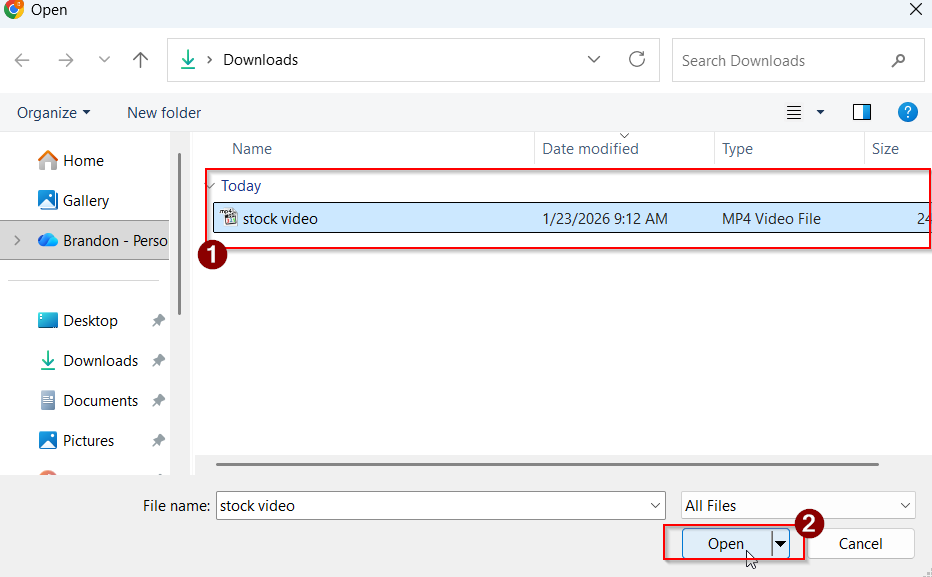This screenshot has height=577, width=932.
Task: Go up one folder level
Action: [x=140, y=60]
